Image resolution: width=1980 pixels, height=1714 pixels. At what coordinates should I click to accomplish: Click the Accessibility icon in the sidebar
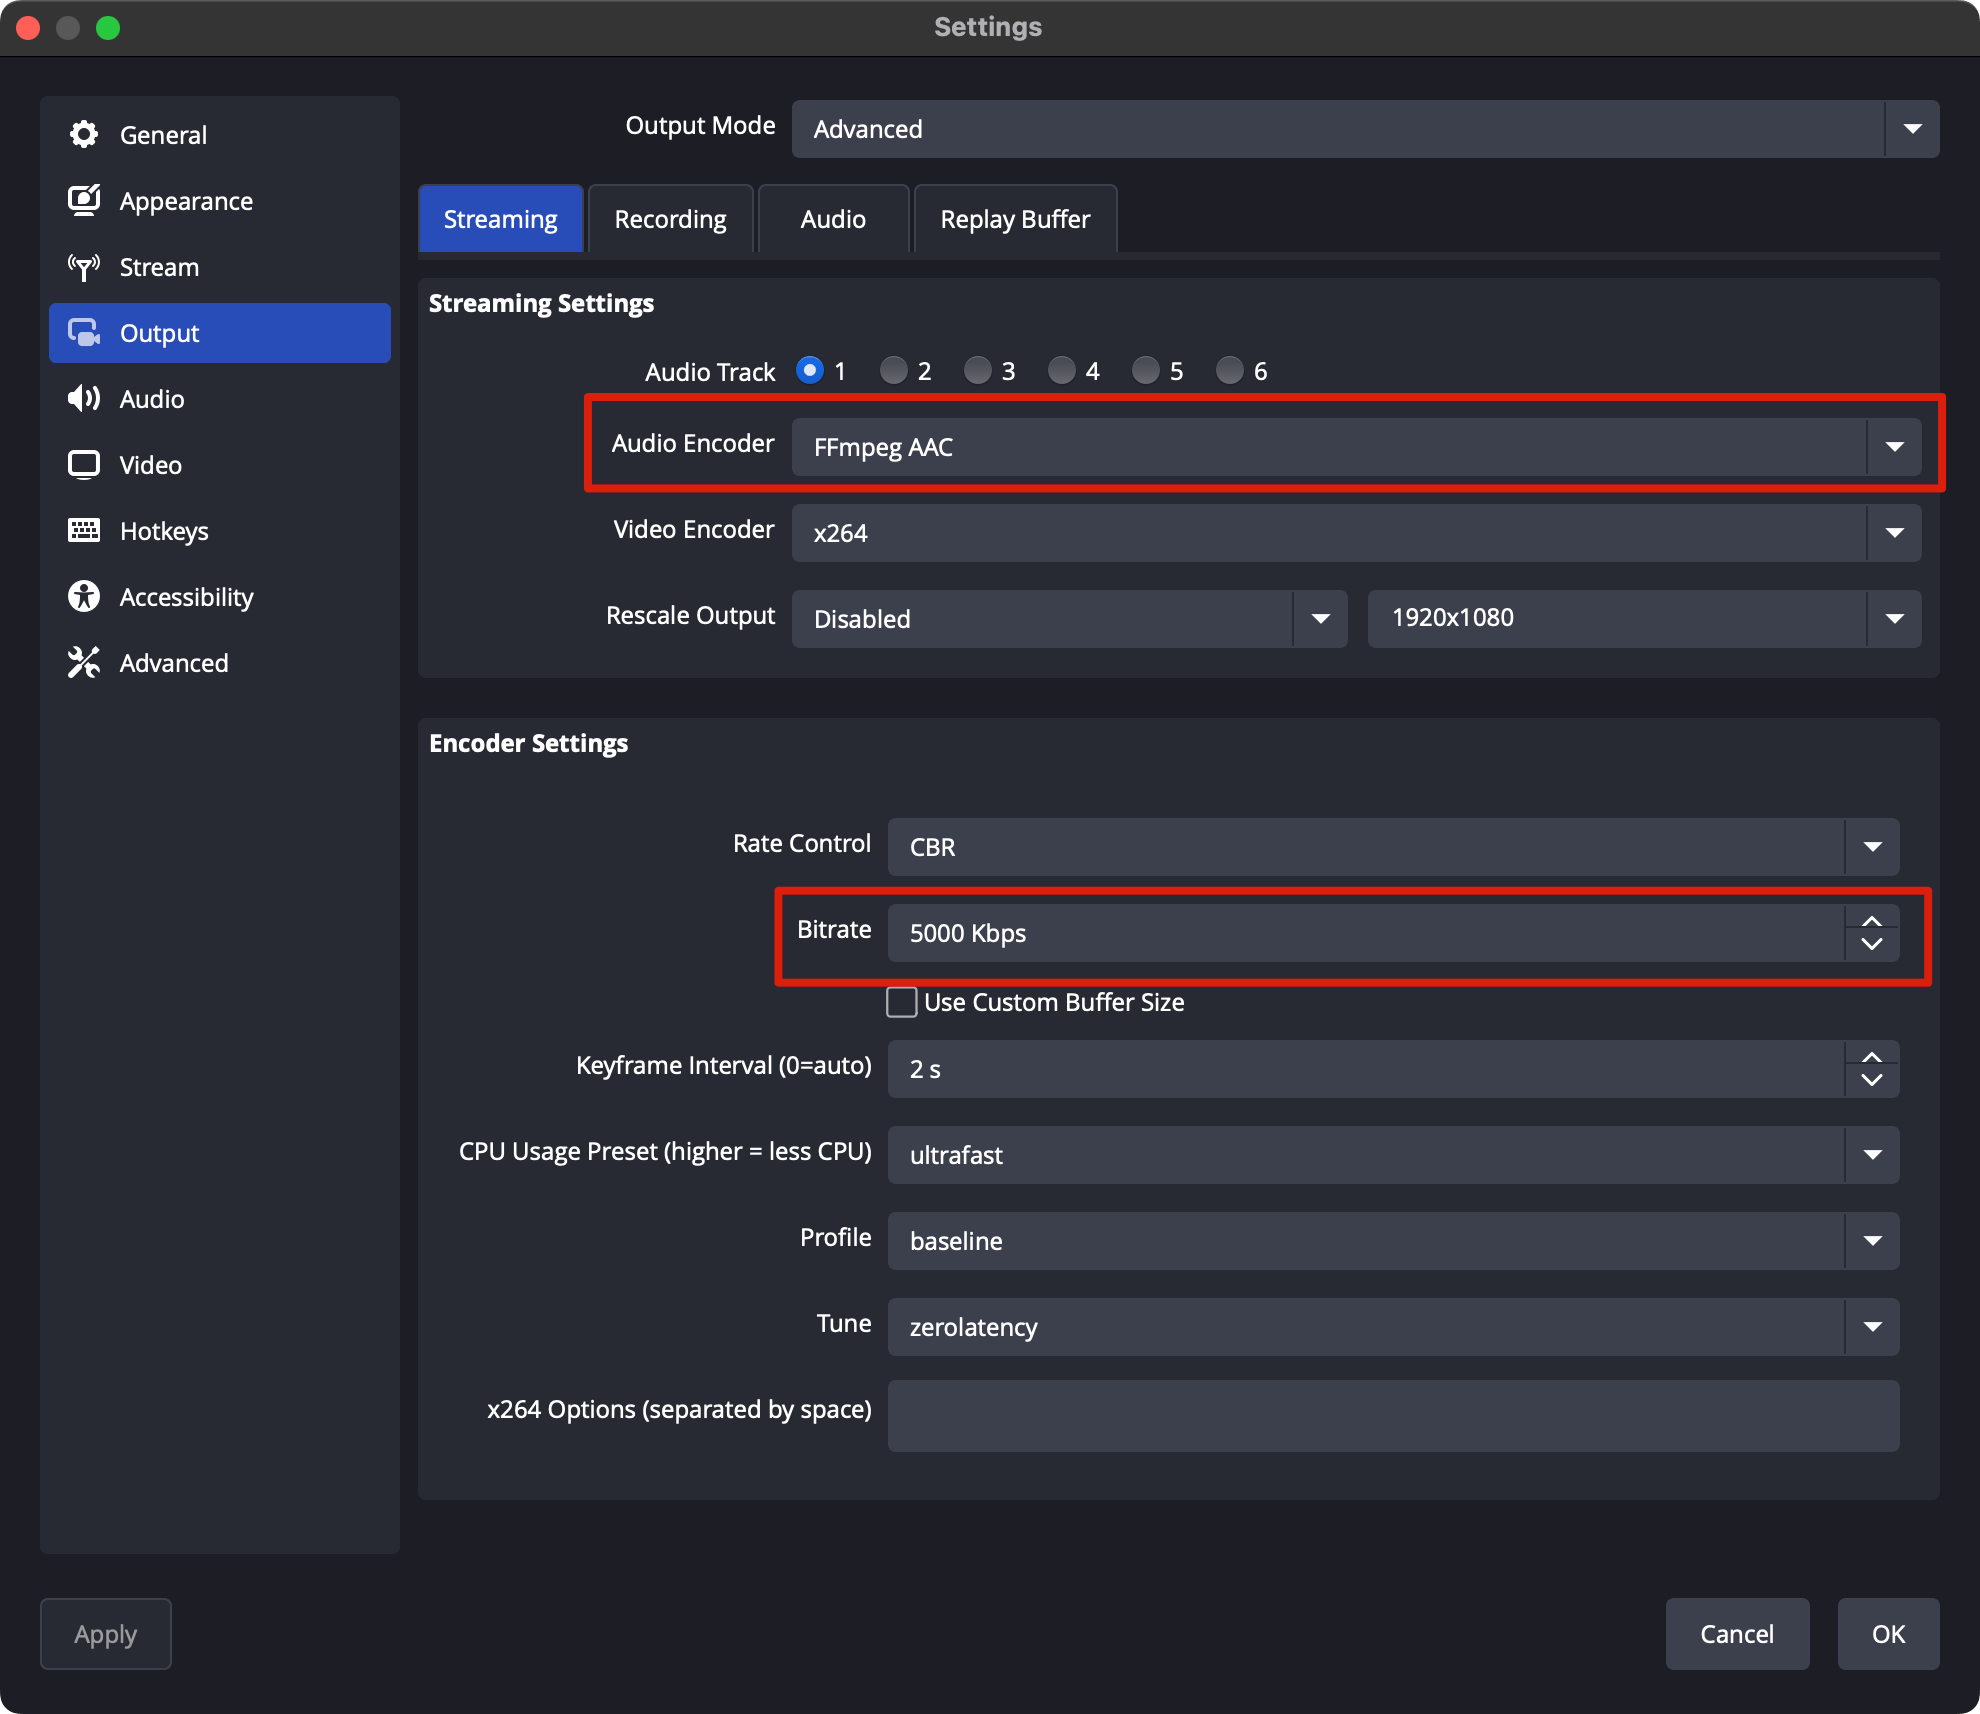pos(84,596)
